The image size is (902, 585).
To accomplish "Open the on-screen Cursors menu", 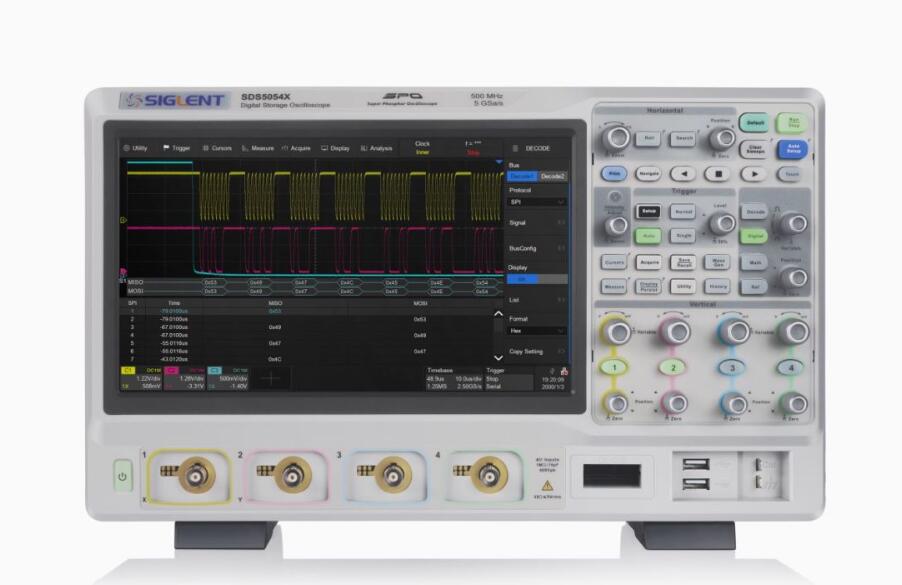I will pyautogui.click(x=217, y=148).
